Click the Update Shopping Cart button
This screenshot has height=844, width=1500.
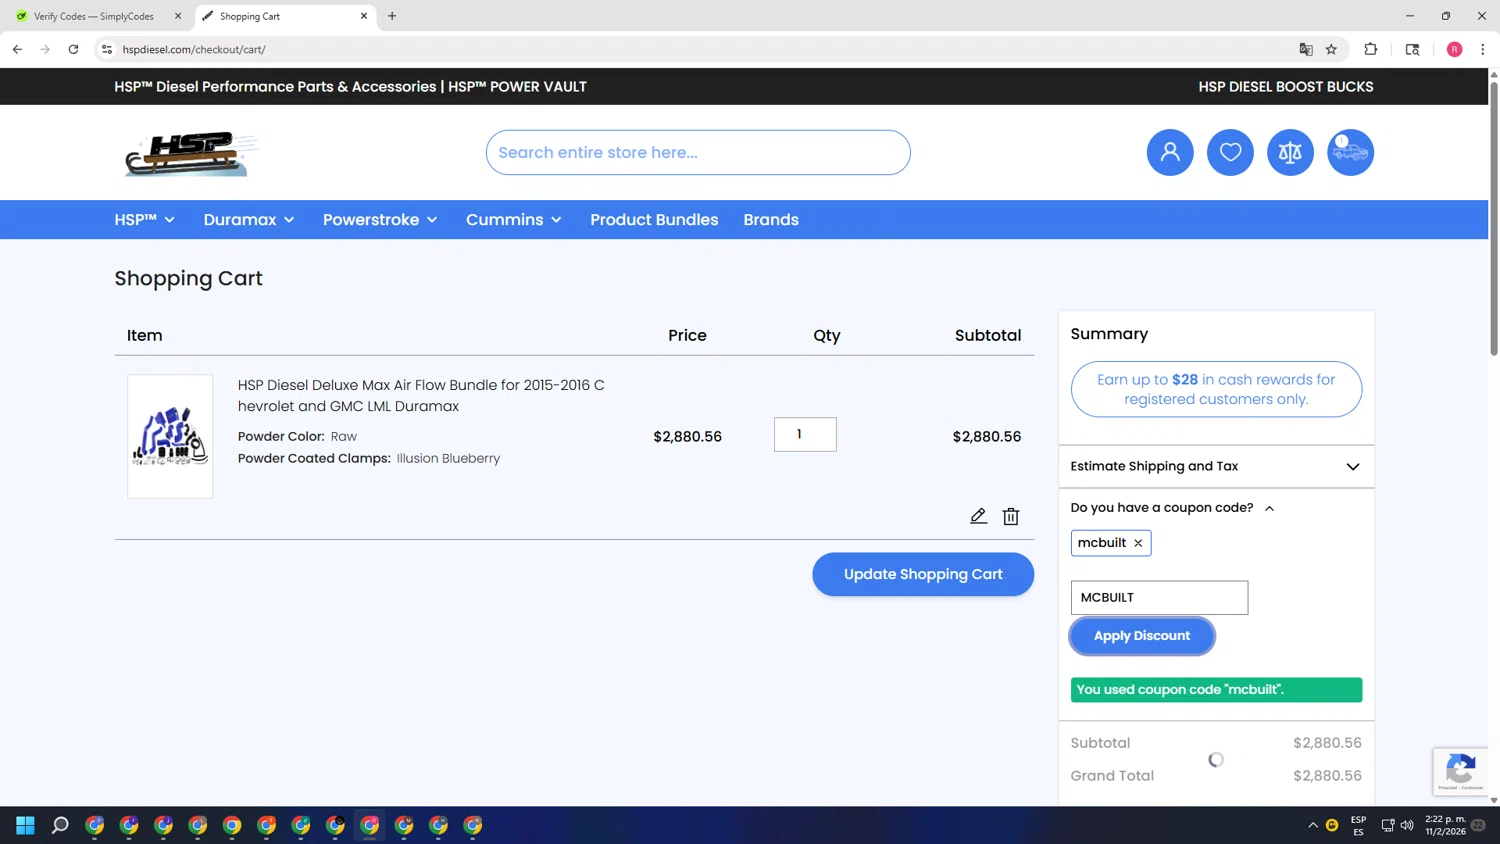point(922,574)
